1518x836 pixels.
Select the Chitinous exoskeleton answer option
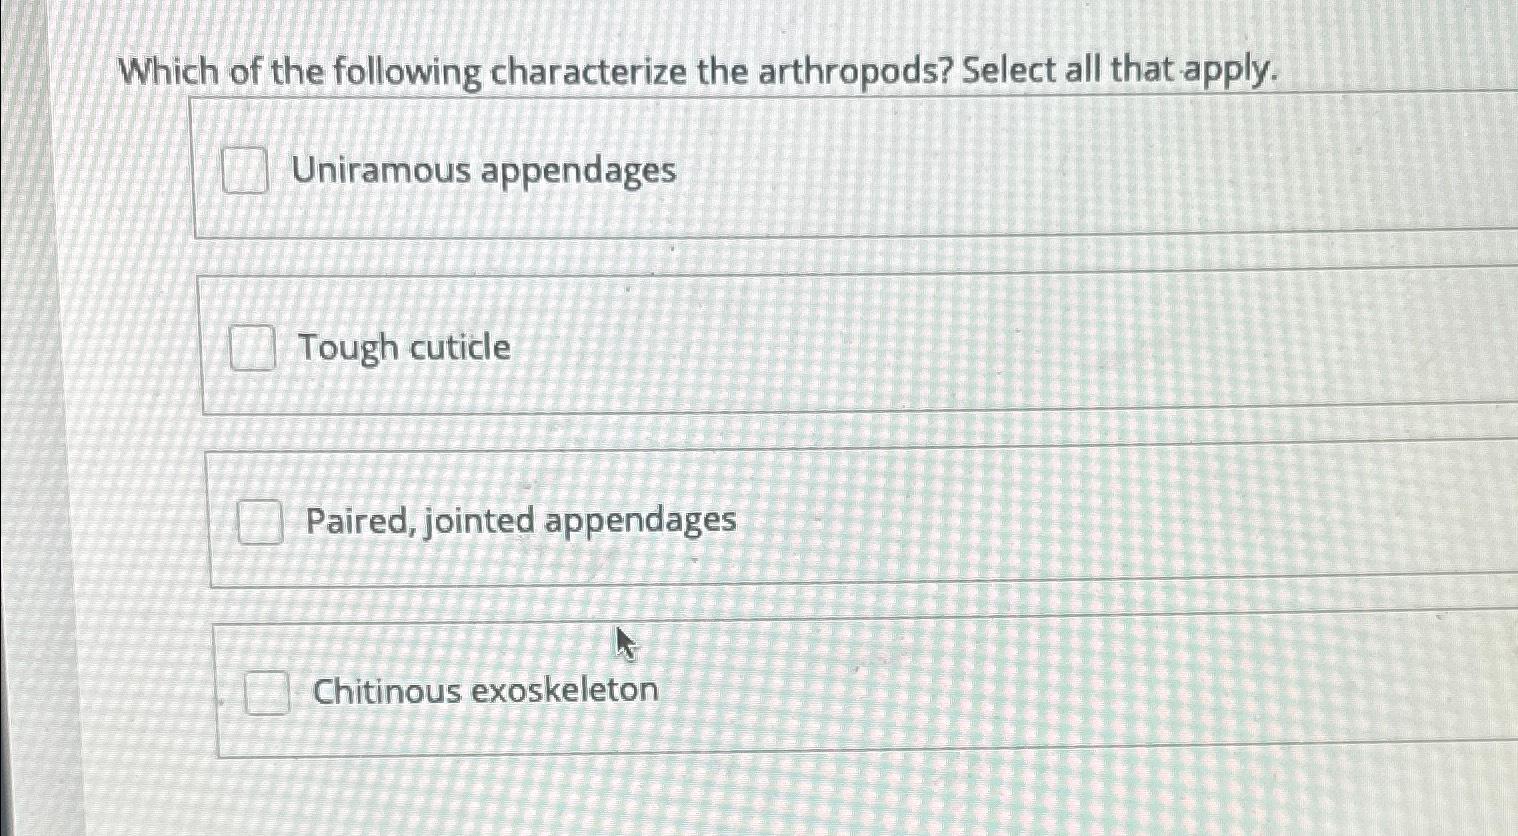[x=485, y=691]
